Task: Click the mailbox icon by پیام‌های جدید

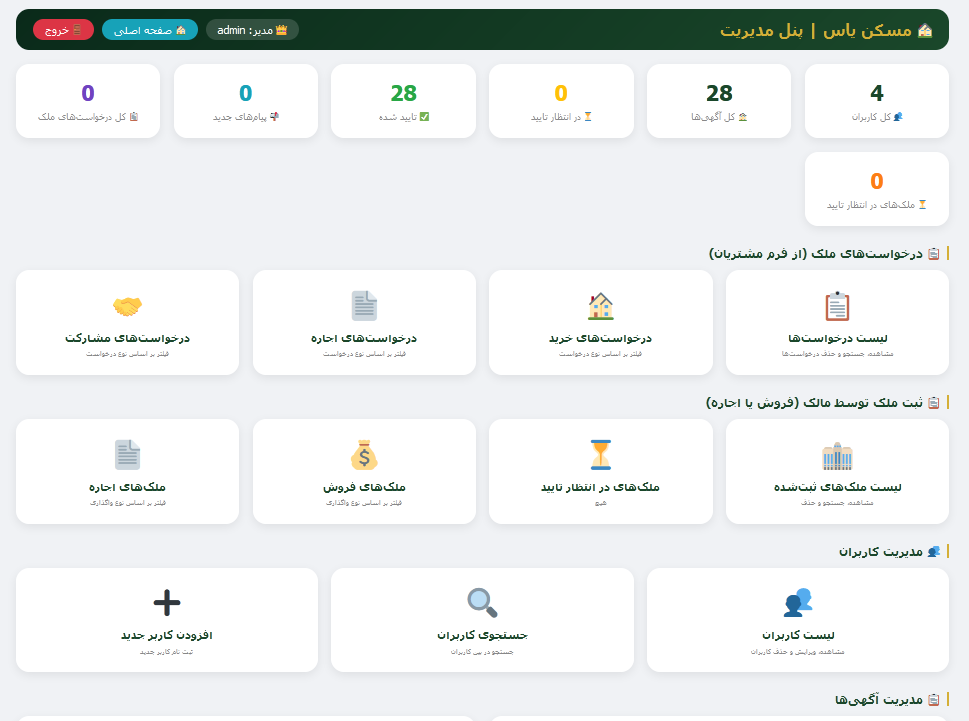Action: click(x=274, y=116)
